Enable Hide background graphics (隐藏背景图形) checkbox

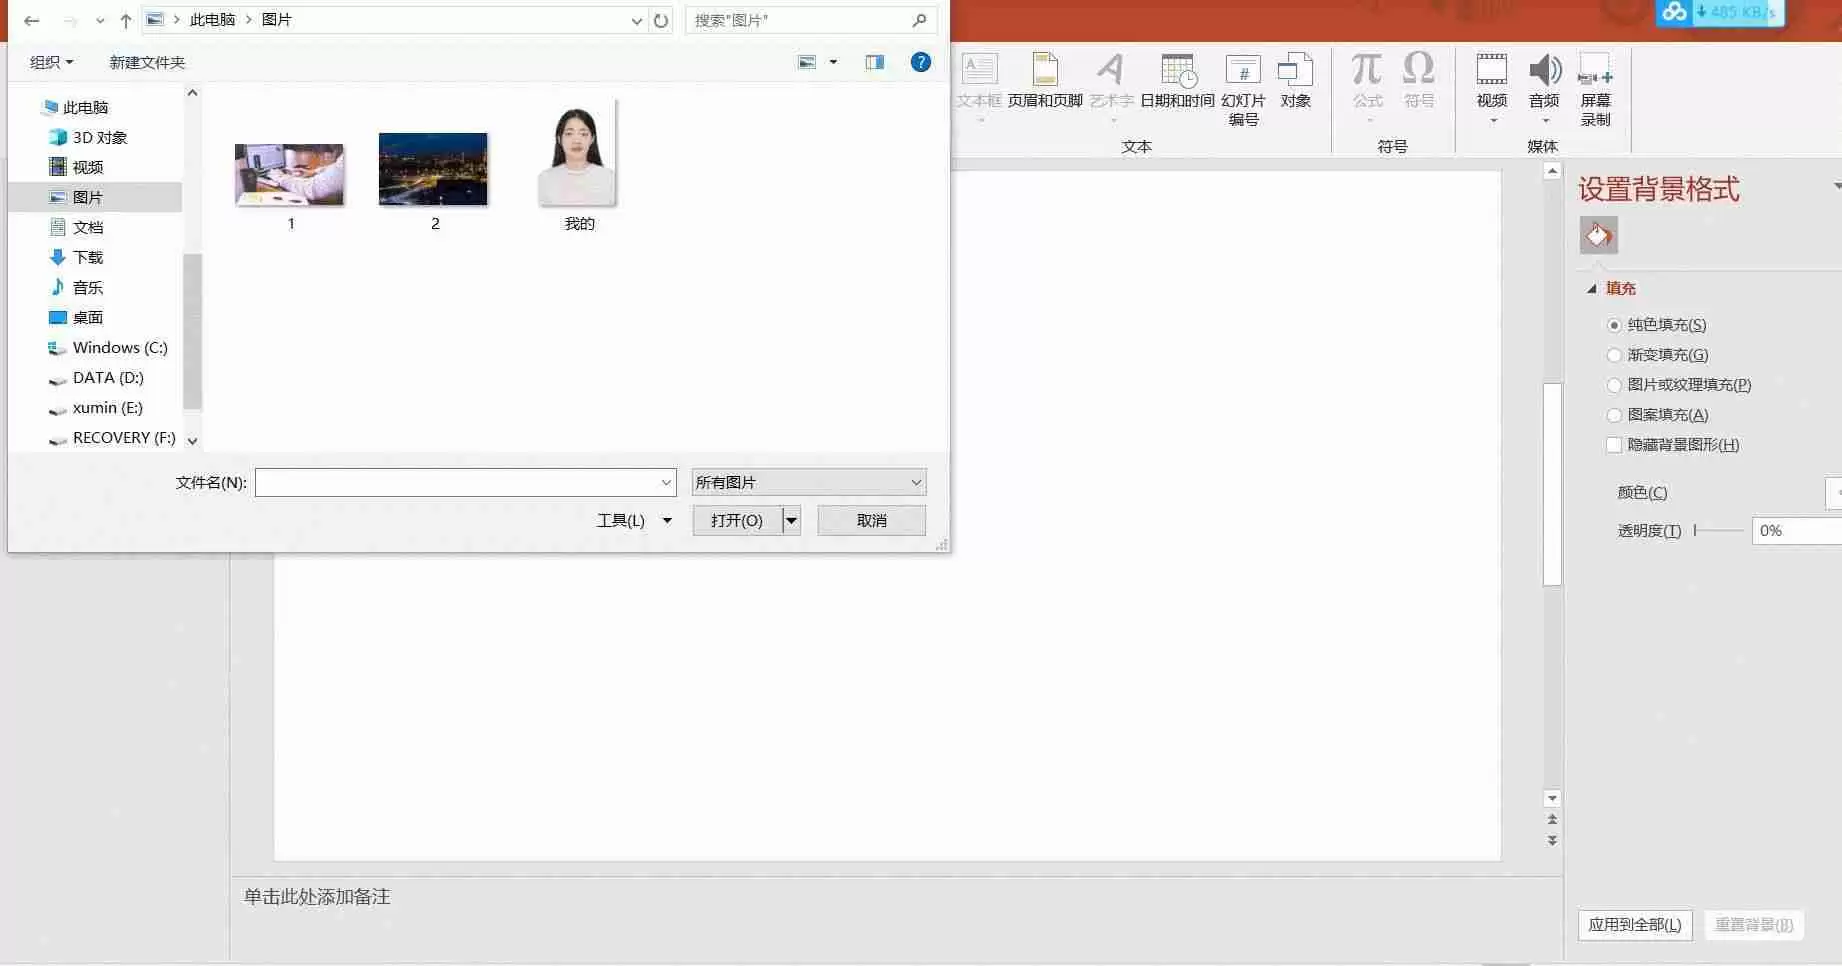point(1613,445)
